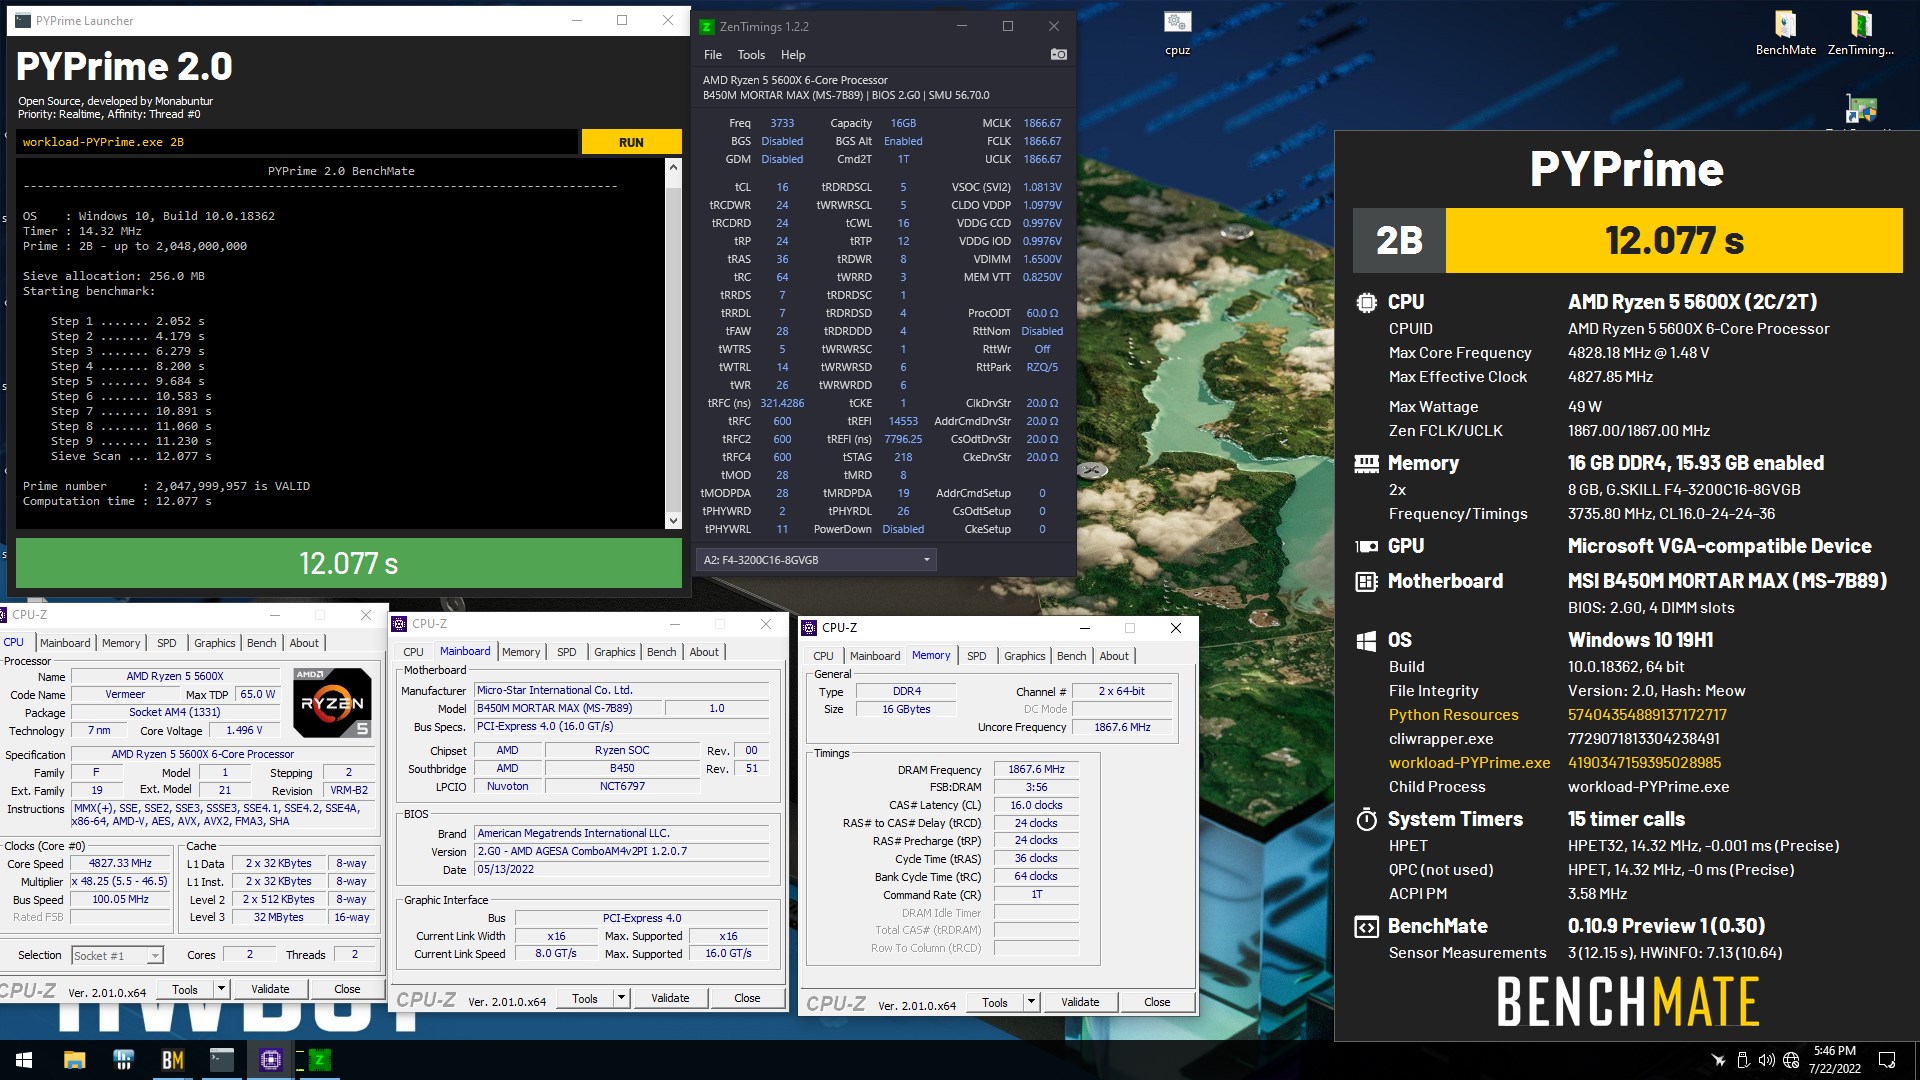Click the Freq value 3733 in ZenTimings
Viewport: 1920px width, 1080px height.
click(x=782, y=123)
